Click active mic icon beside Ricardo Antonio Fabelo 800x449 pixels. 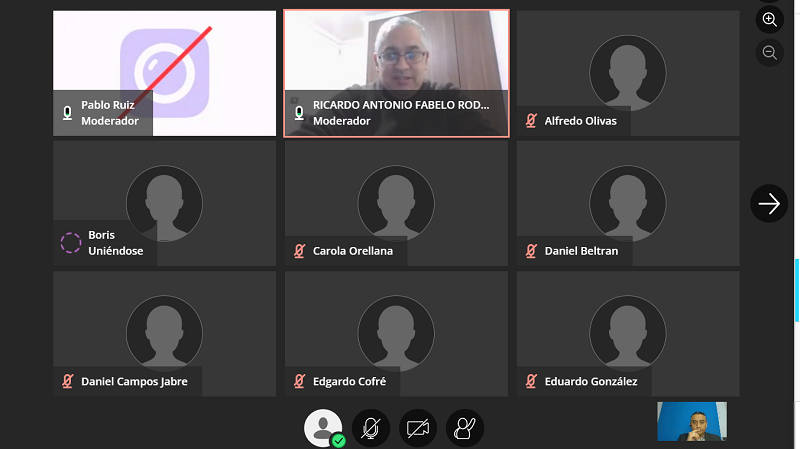coord(299,113)
